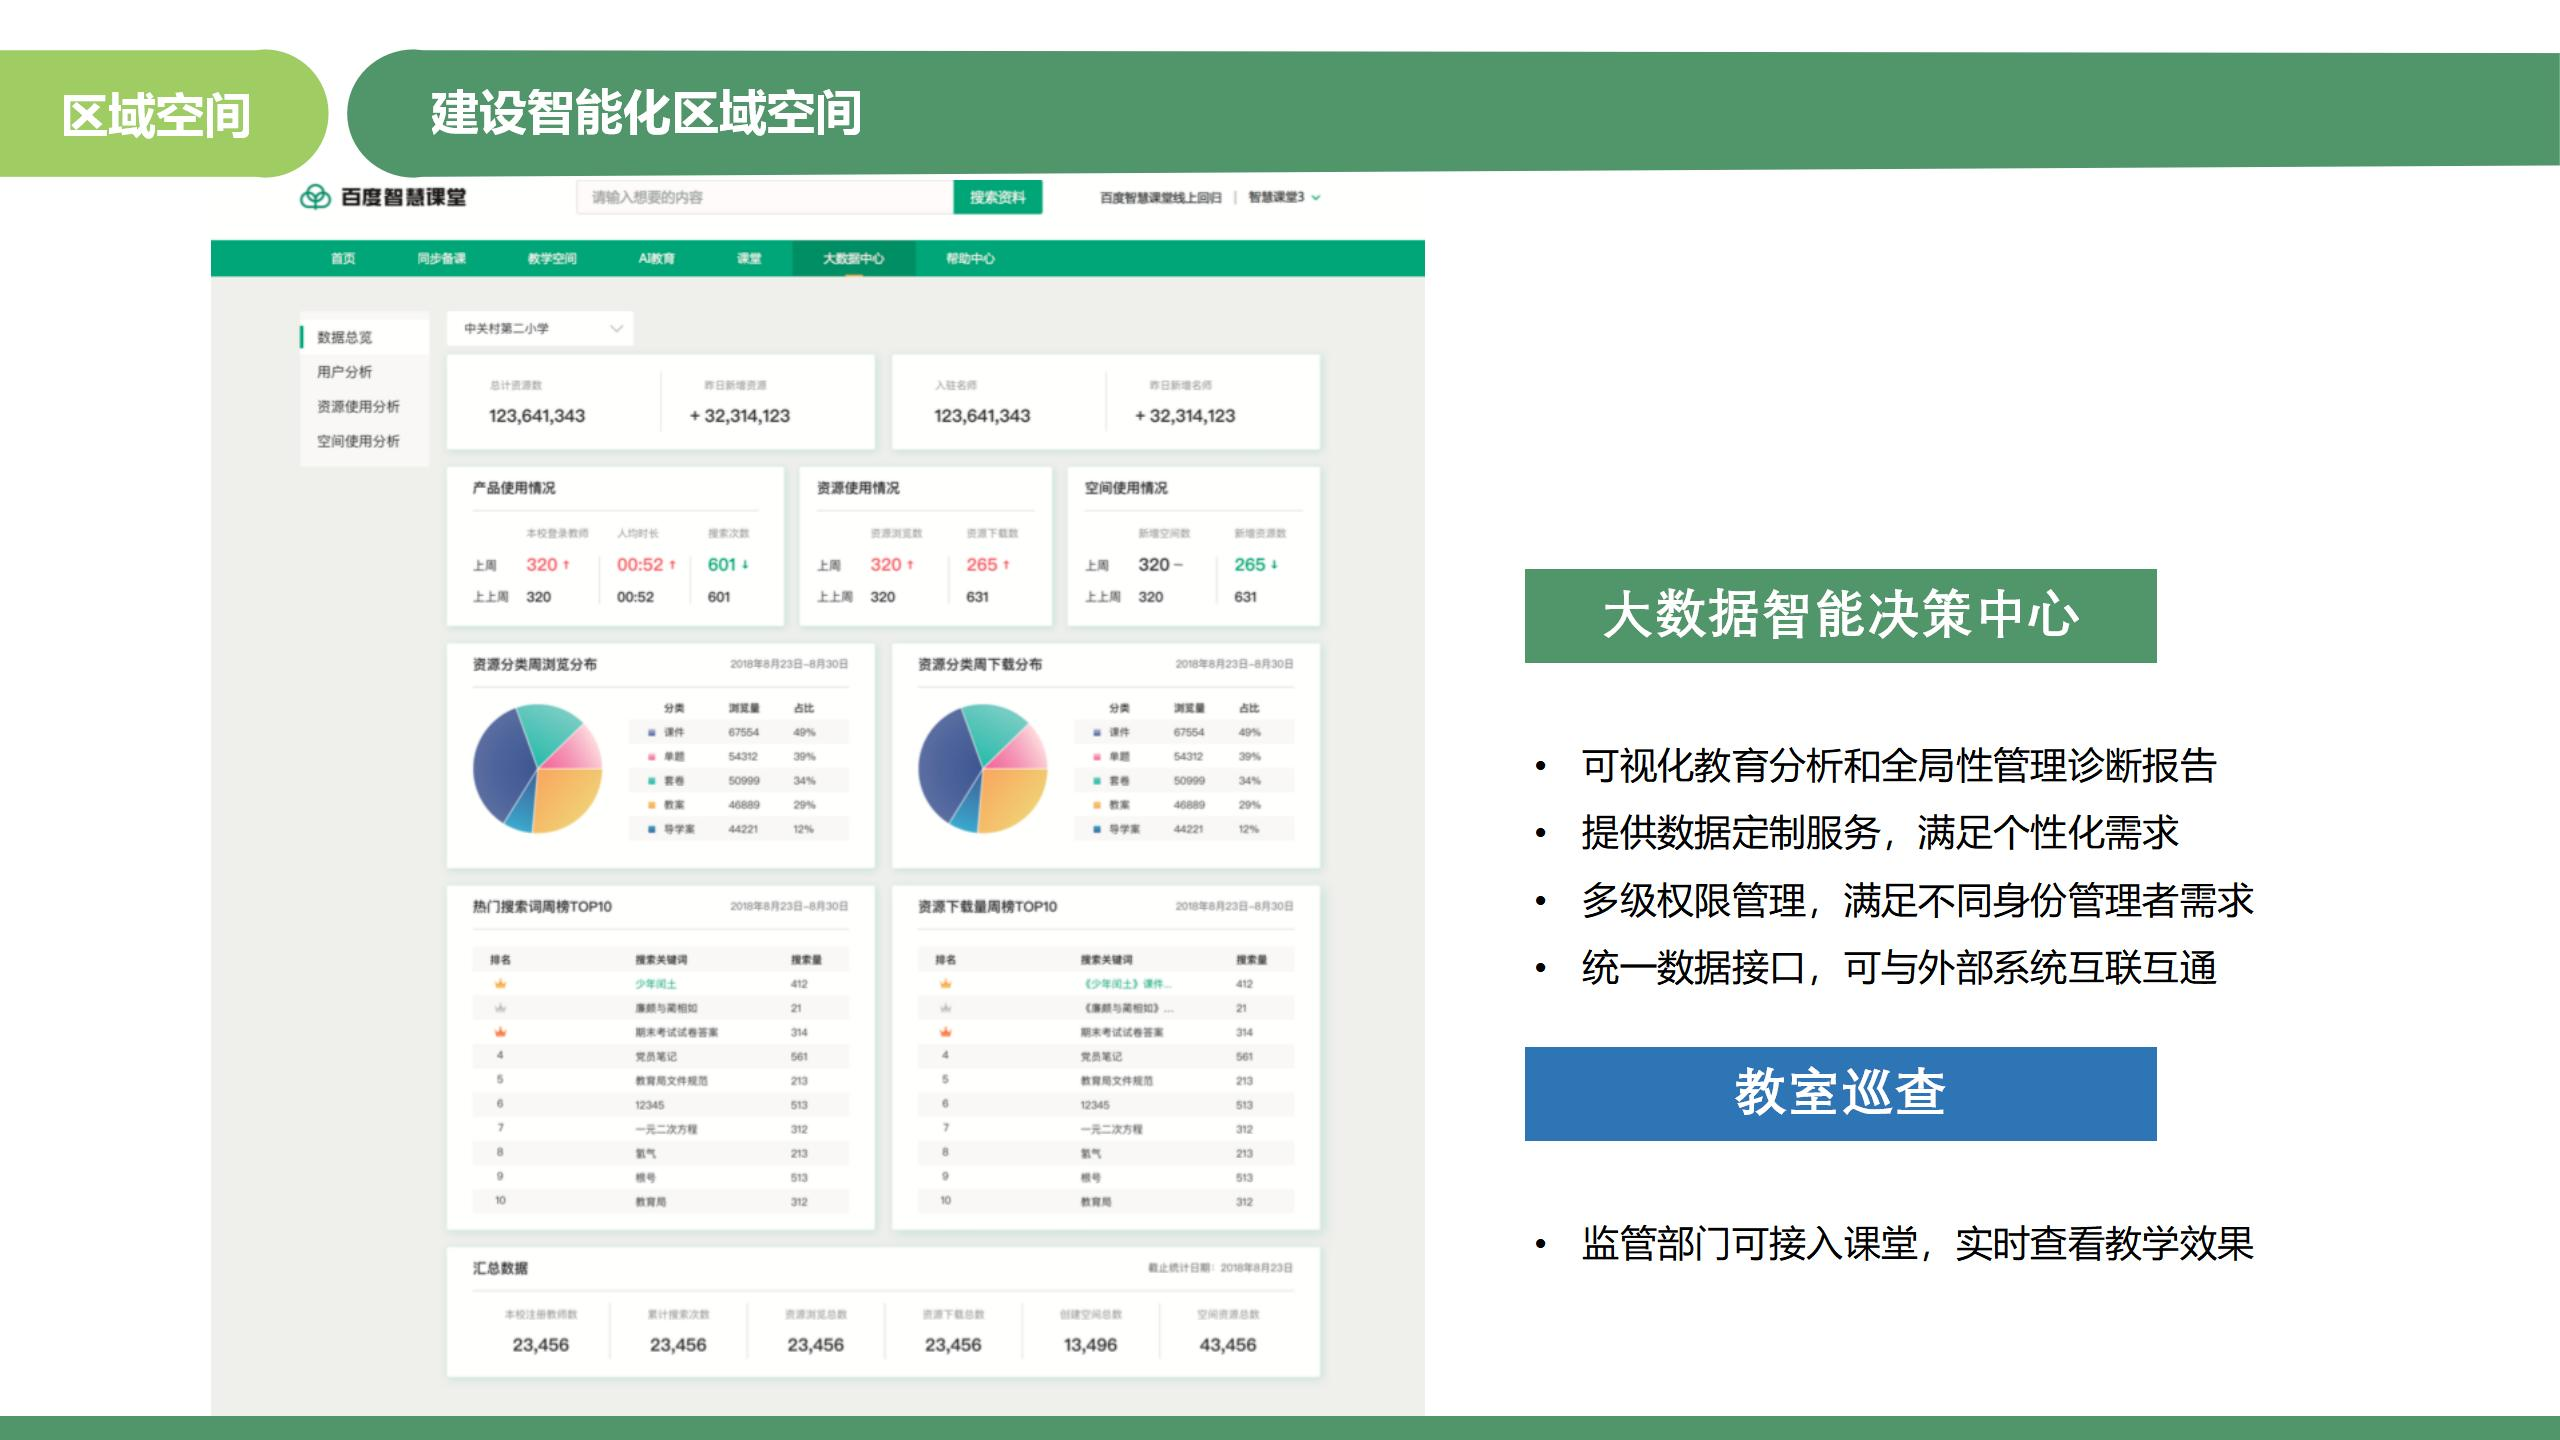Image resolution: width=2560 pixels, height=1440 pixels.
Task: Click the 请输入想要的内容 search field
Action: [765, 197]
